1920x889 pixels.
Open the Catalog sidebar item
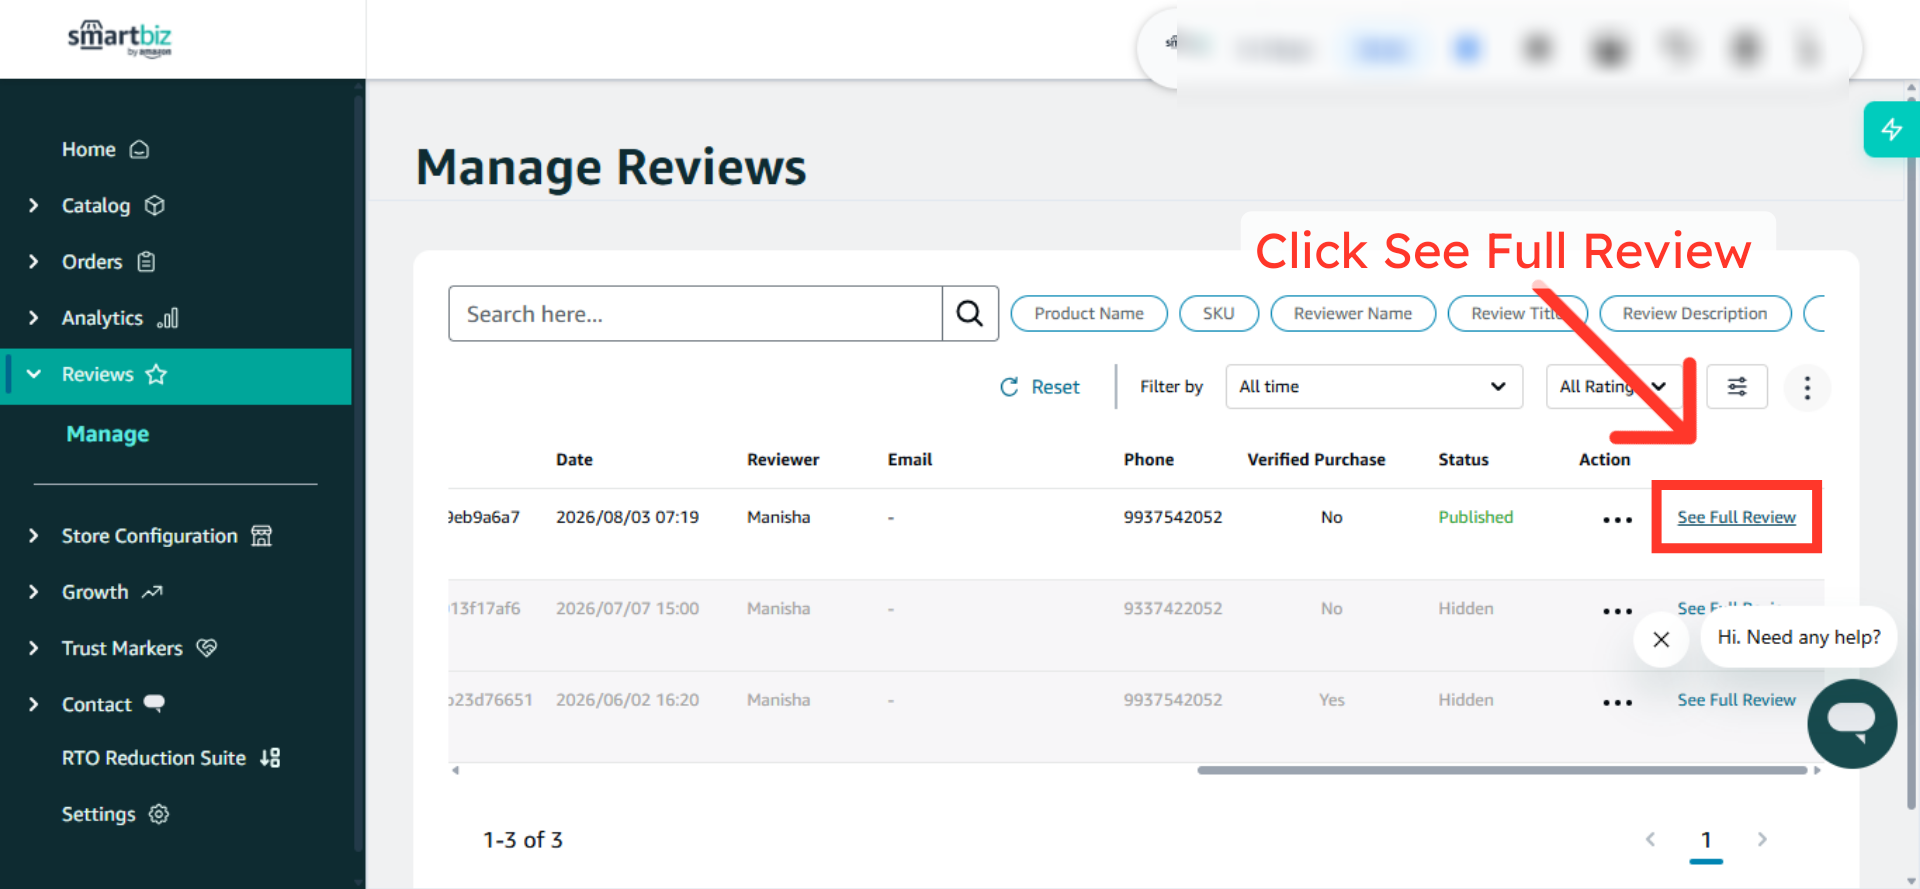coord(112,205)
